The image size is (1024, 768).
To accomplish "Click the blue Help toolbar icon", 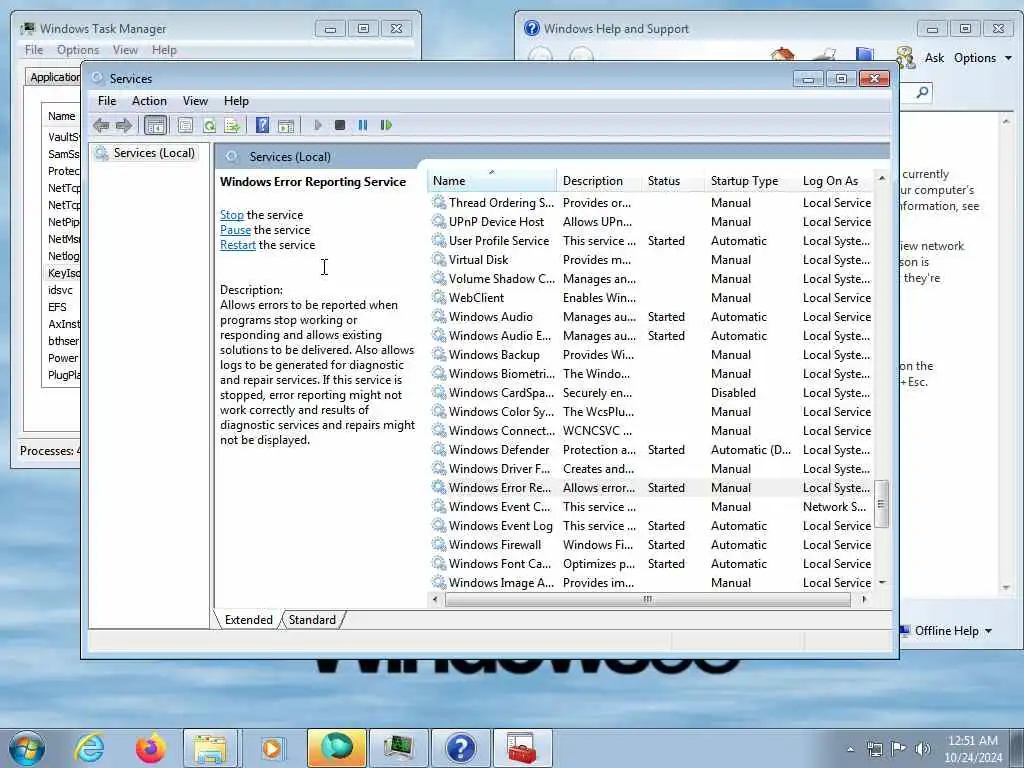I will 263,125.
